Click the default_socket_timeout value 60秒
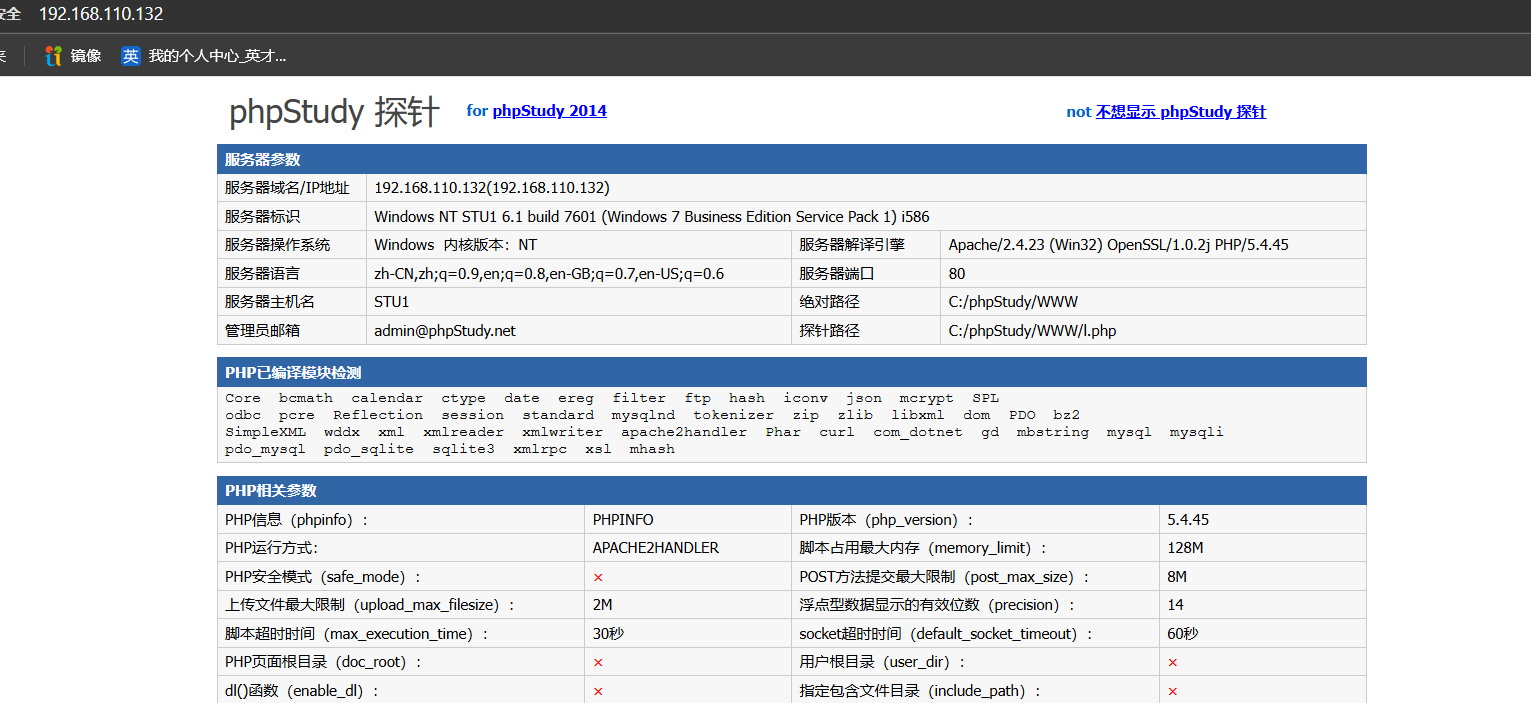Image resolution: width=1531 pixels, height=703 pixels. tap(1183, 633)
